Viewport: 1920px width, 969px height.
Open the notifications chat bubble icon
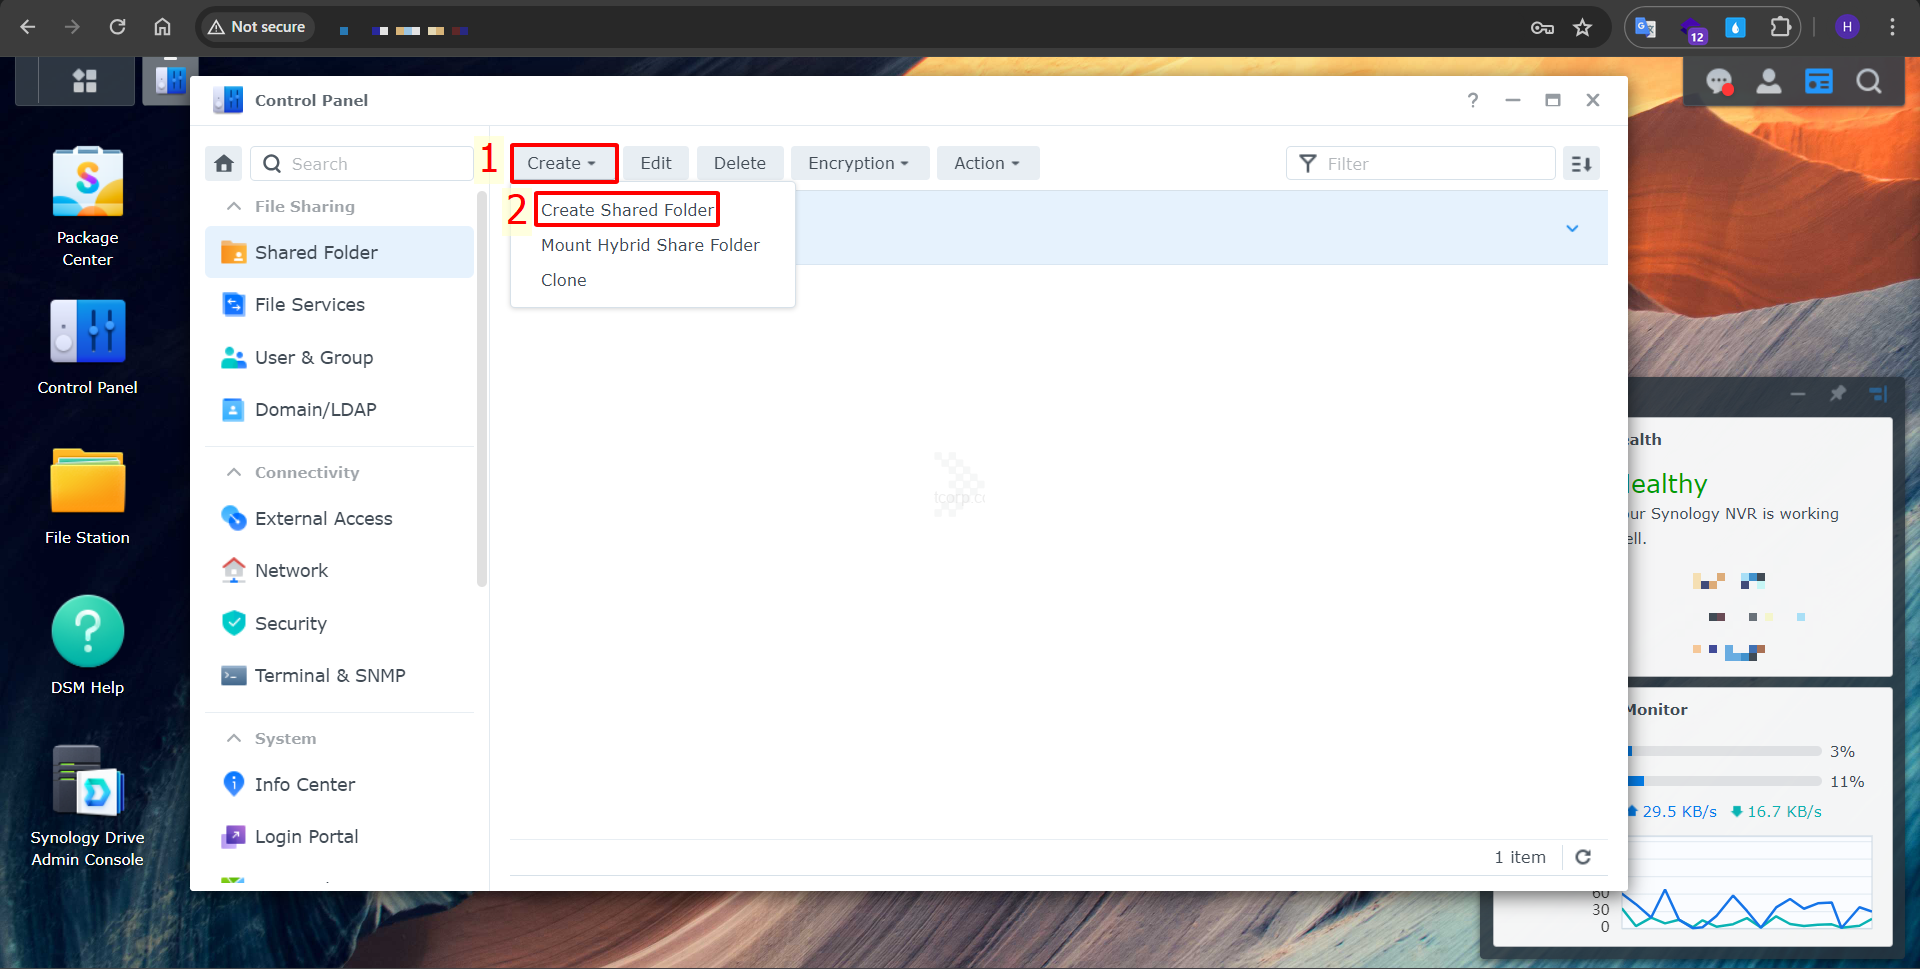click(x=1718, y=82)
